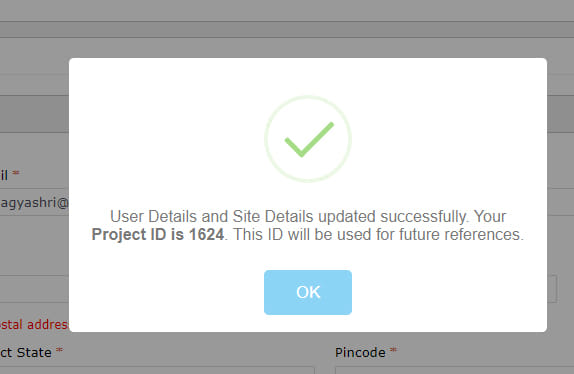Select the input box right of the OK button
This screenshot has height=374, width=574.
coord(552,289)
